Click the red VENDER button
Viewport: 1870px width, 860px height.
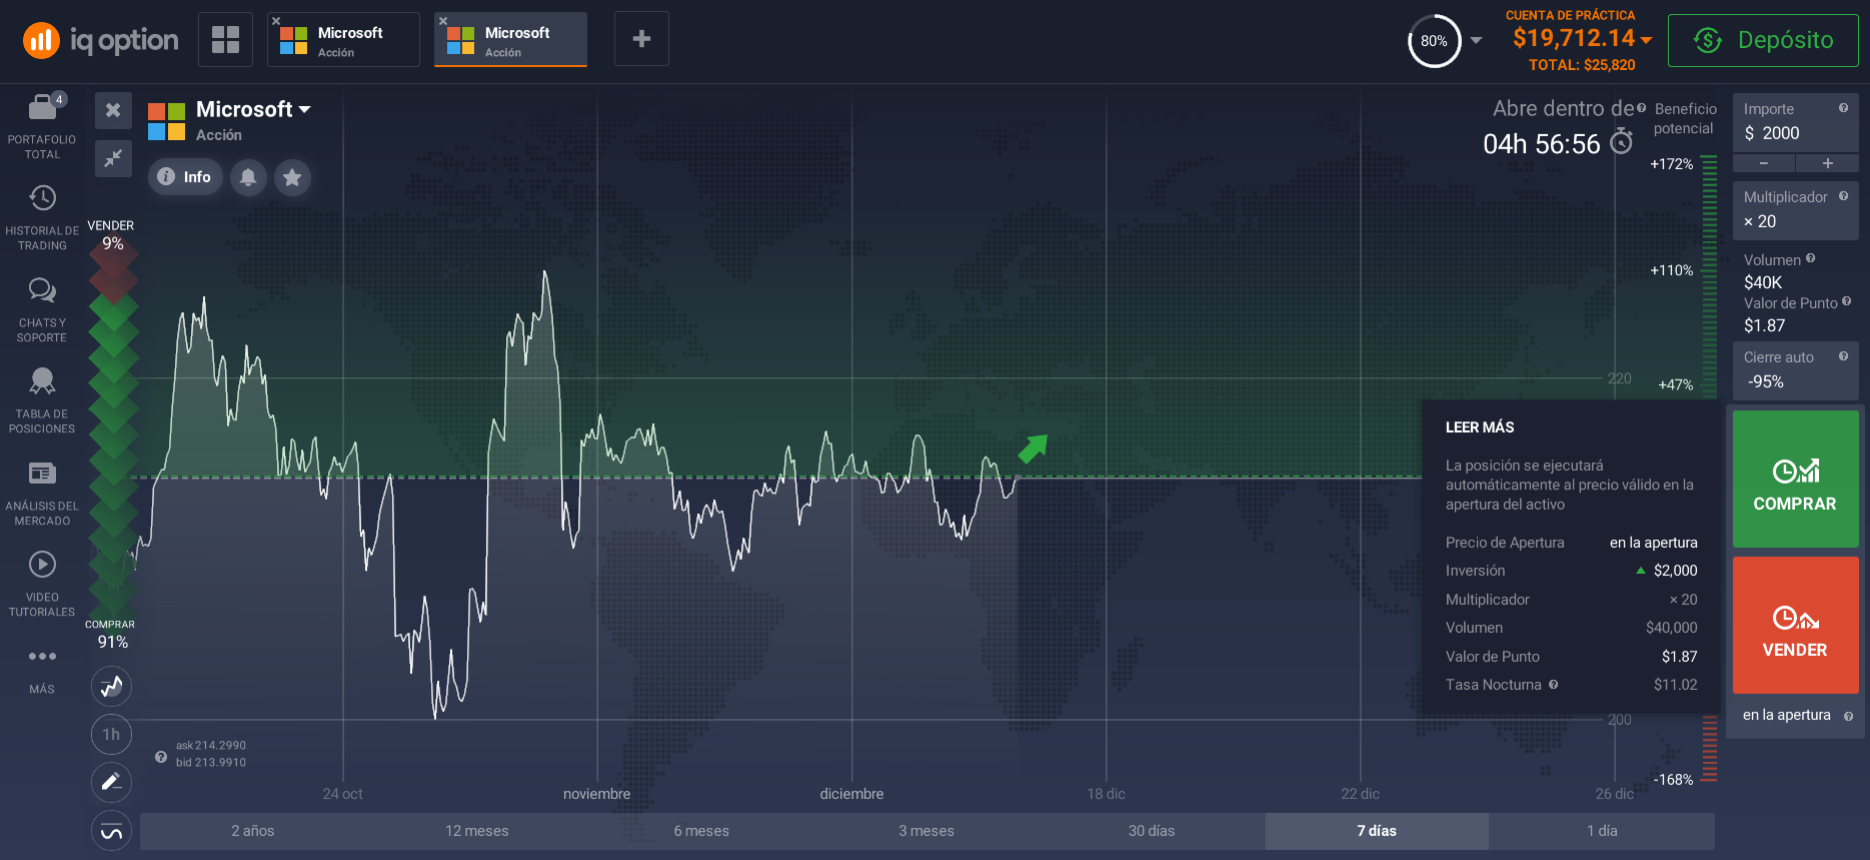click(1795, 625)
